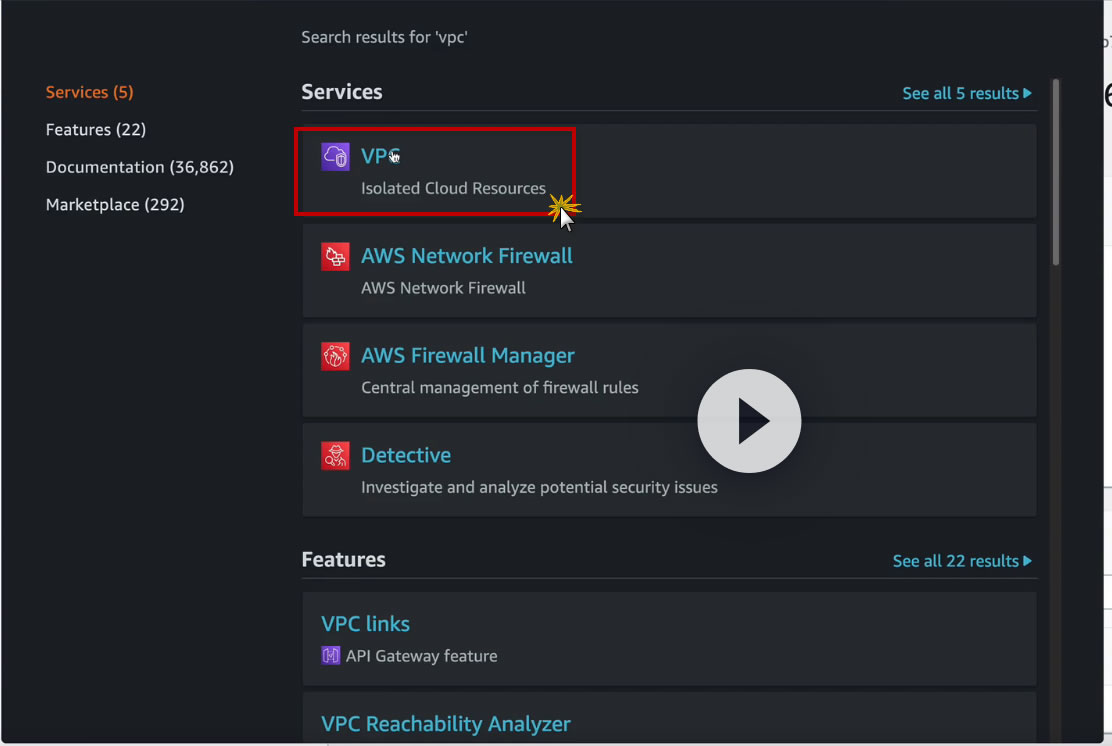The width and height of the screenshot is (1112, 746).
Task: Open AWS Network Firewall service
Action: [x=466, y=256]
